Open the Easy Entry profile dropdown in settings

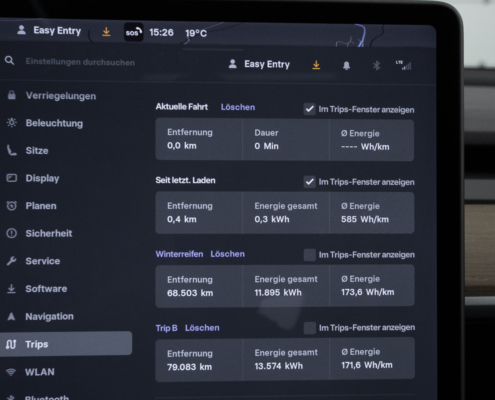[259, 64]
